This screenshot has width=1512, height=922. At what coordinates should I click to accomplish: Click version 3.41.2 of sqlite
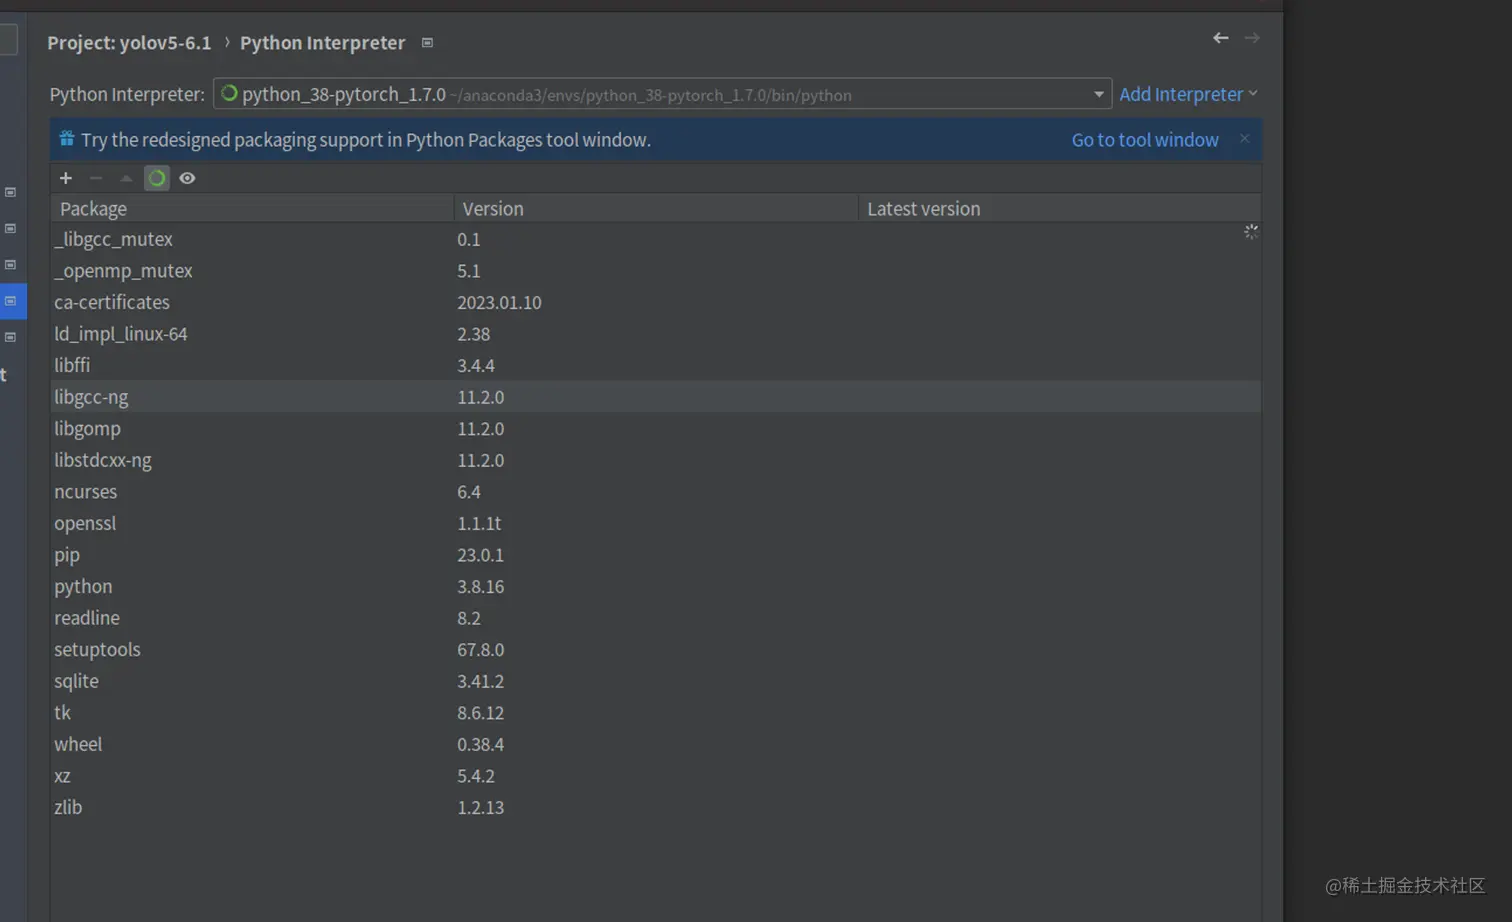pos(480,681)
